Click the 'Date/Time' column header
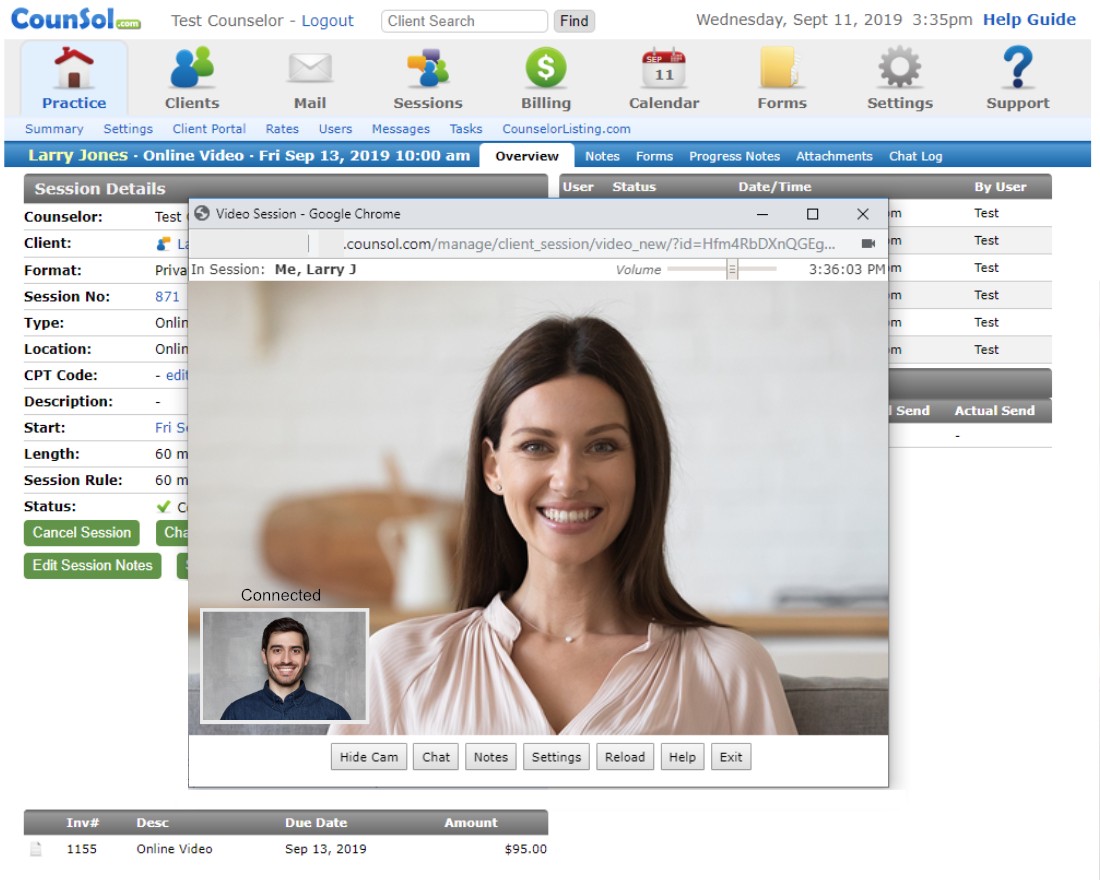Screen dimensions: 1100x880 click(x=774, y=187)
